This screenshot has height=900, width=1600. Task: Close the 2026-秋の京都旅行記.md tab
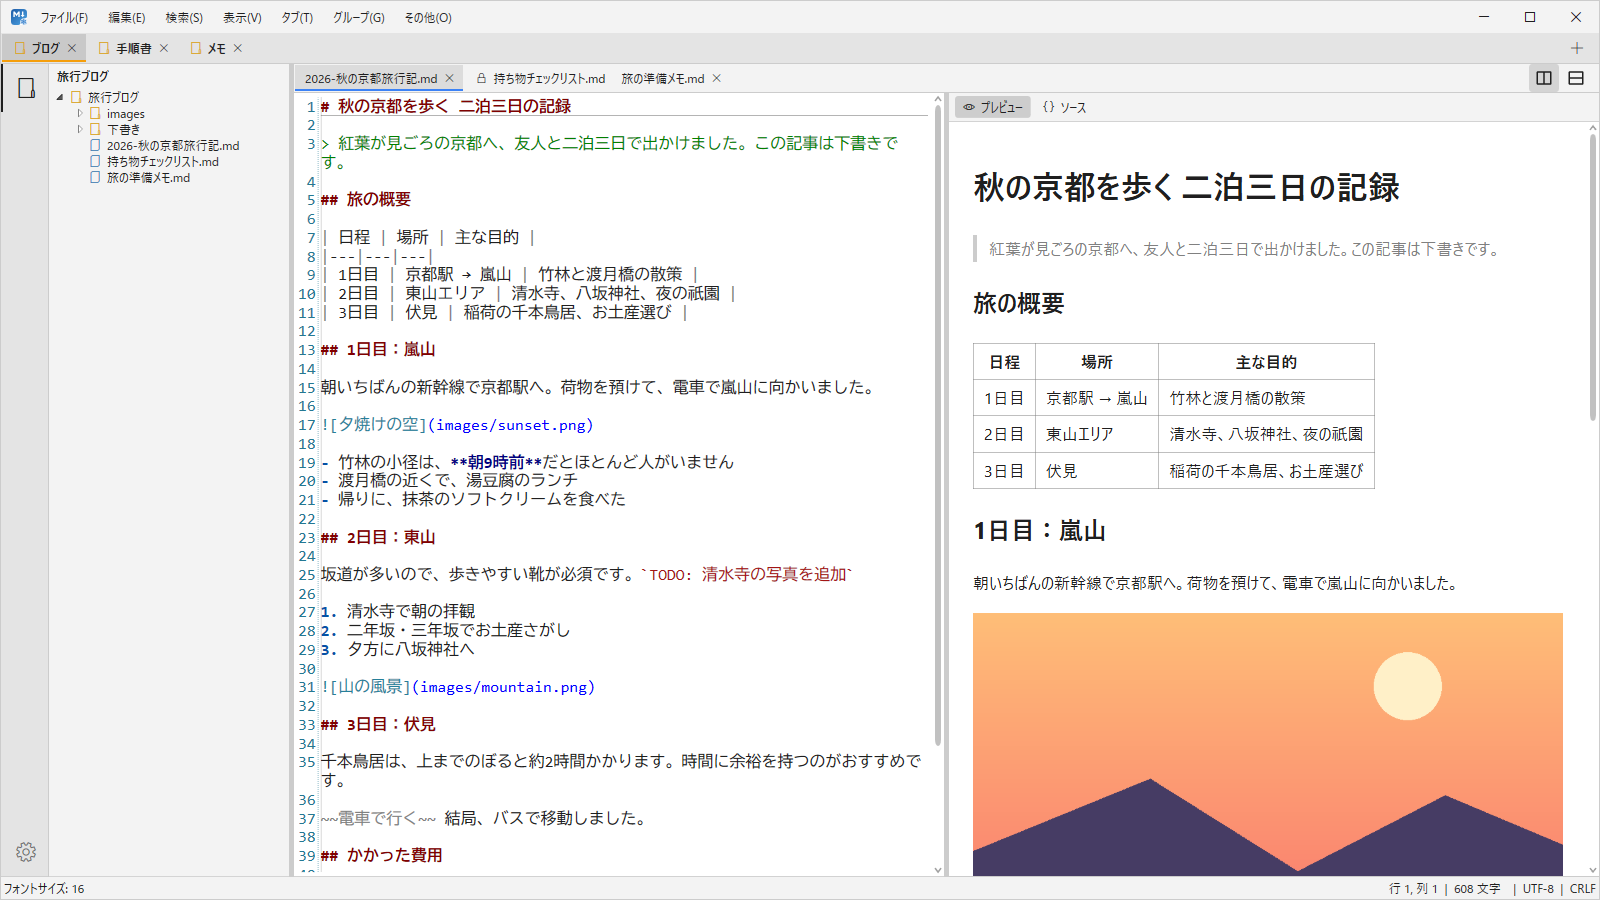[450, 78]
